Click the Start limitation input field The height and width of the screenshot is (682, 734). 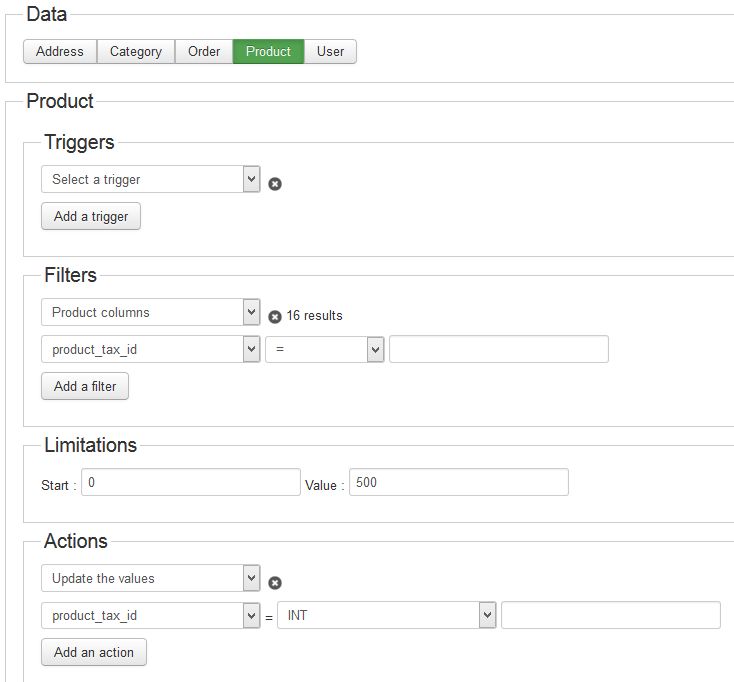(x=191, y=482)
